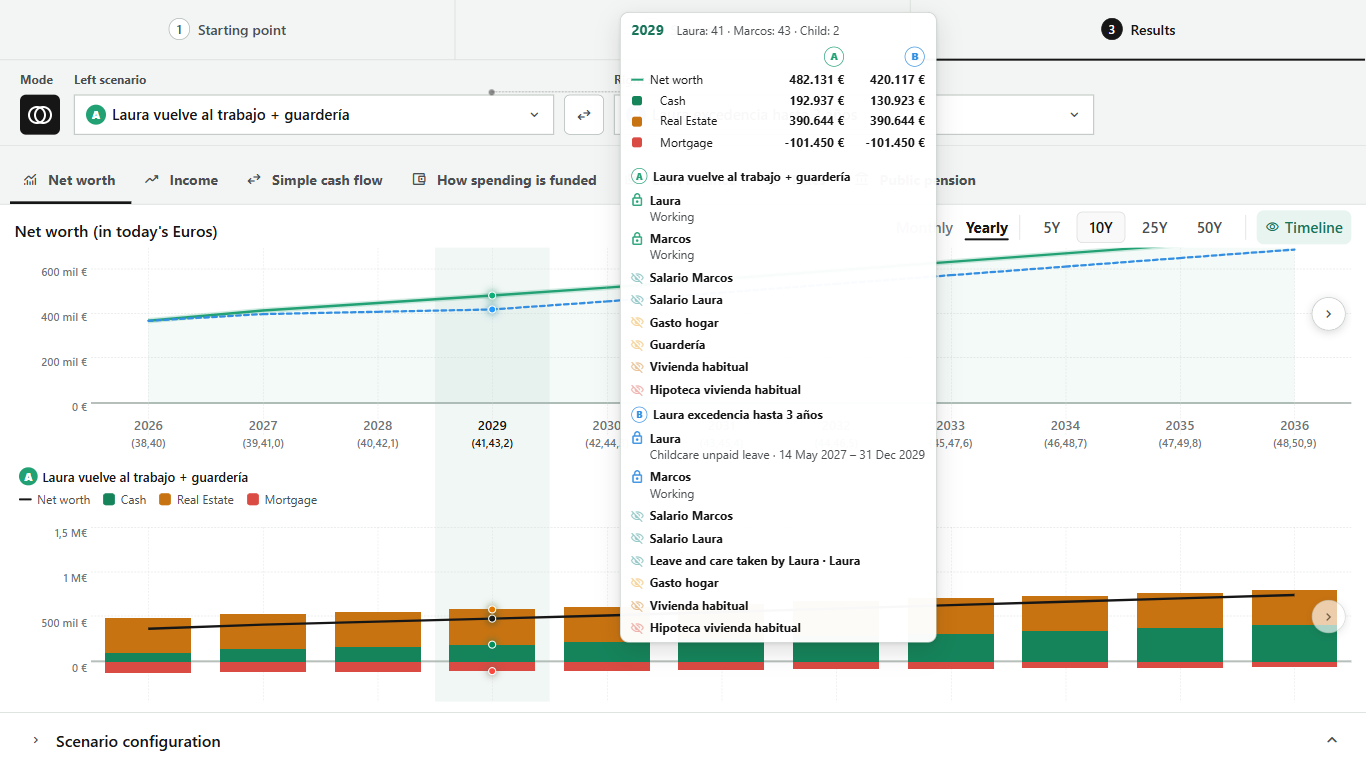Click the 2034 year label on the chart axis
1366x768 pixels.
[1065, 426]
